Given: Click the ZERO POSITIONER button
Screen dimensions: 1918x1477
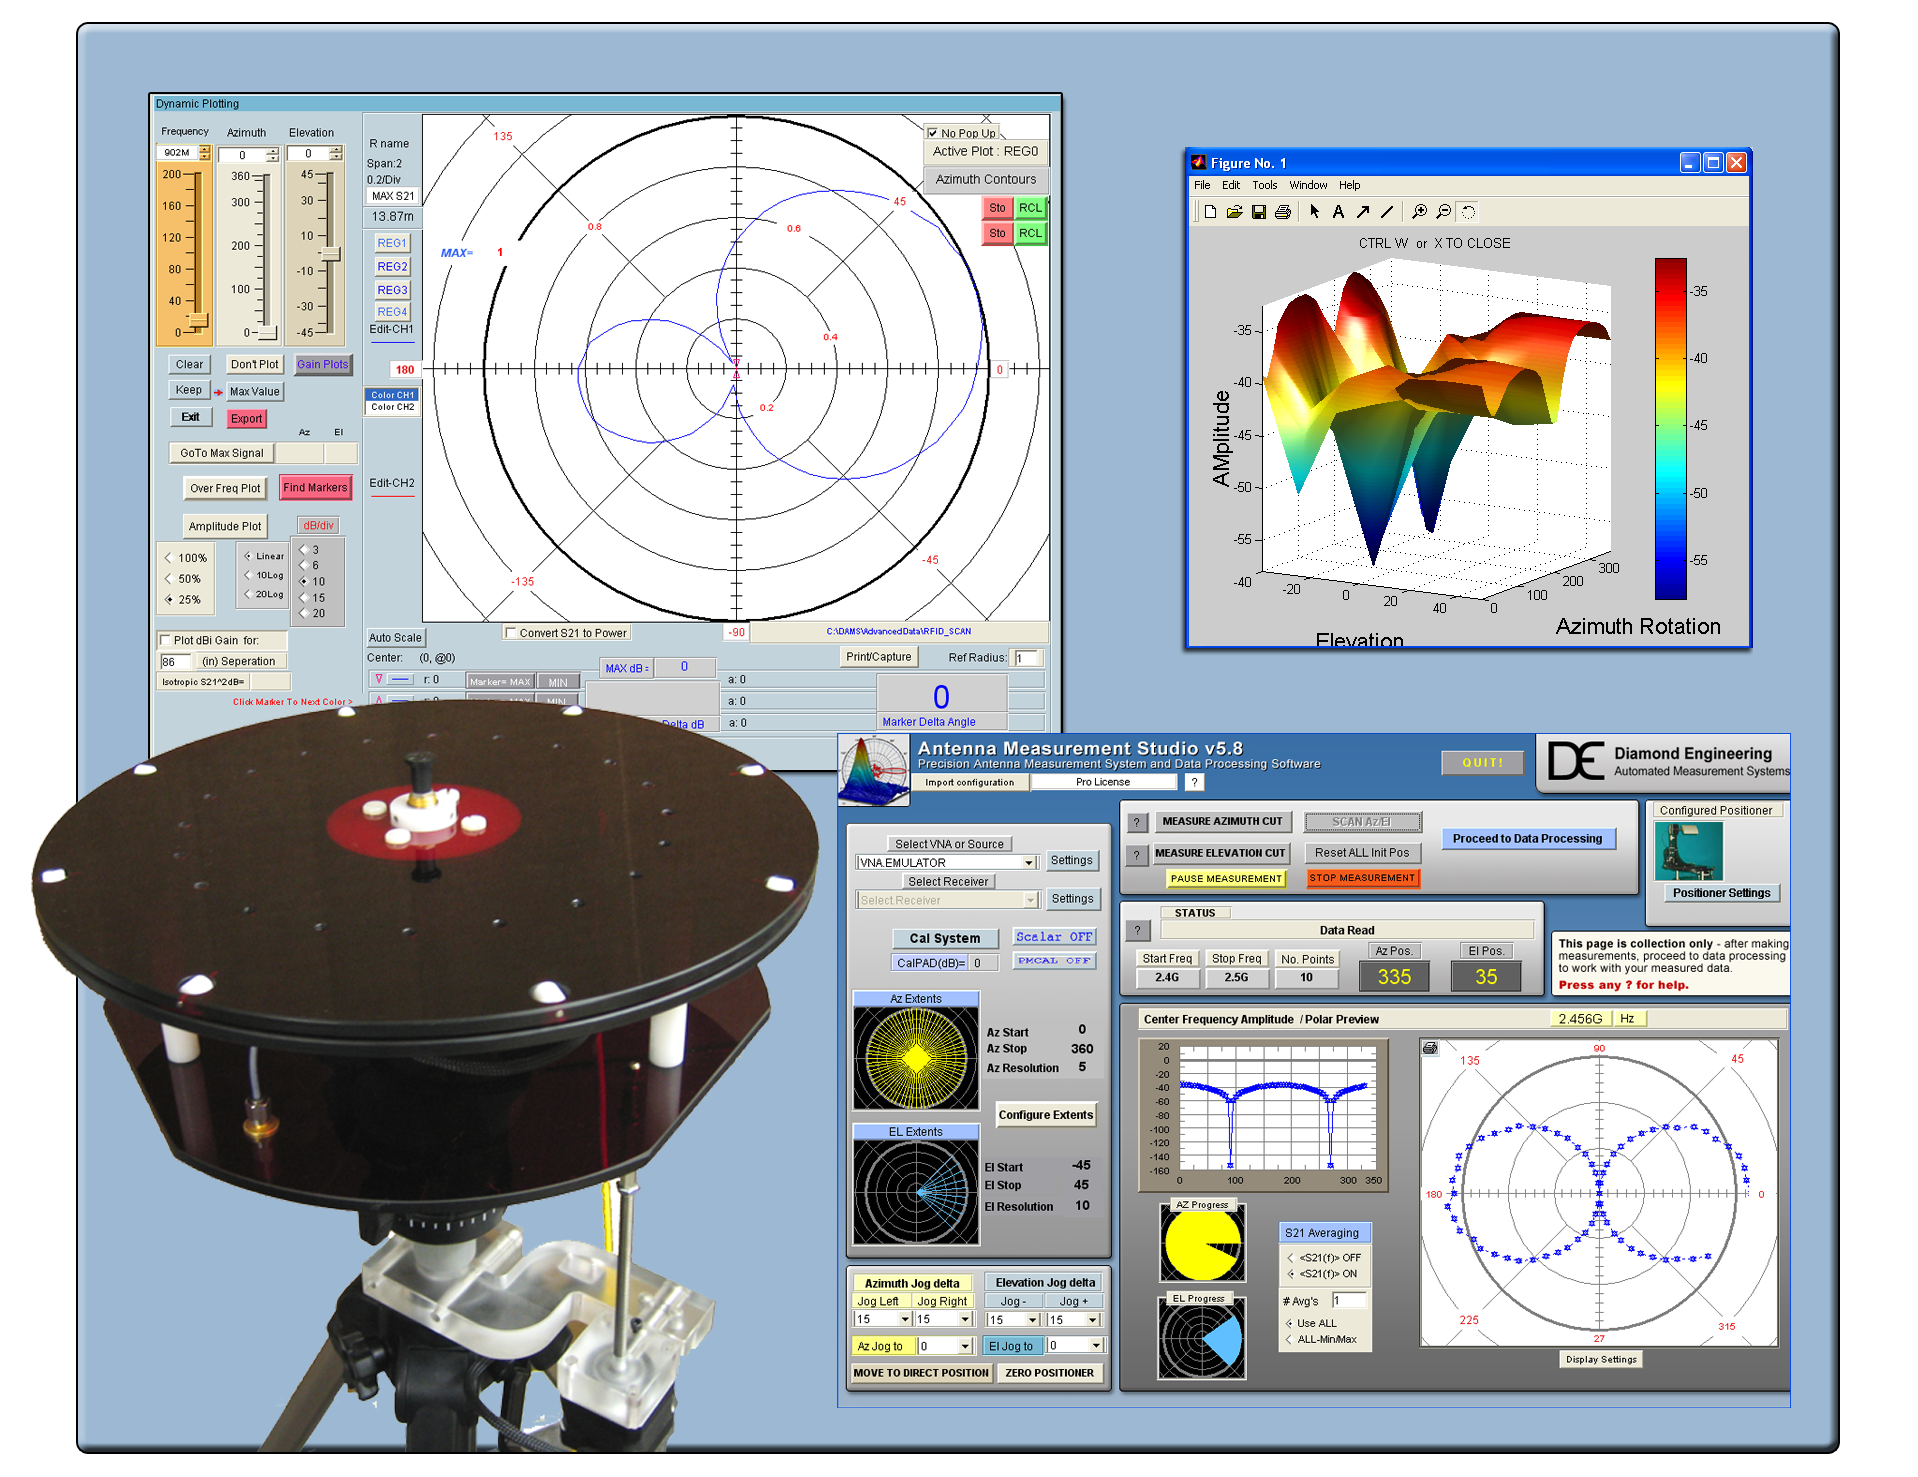Looking at the screenshot, I should point(1049,1373).
